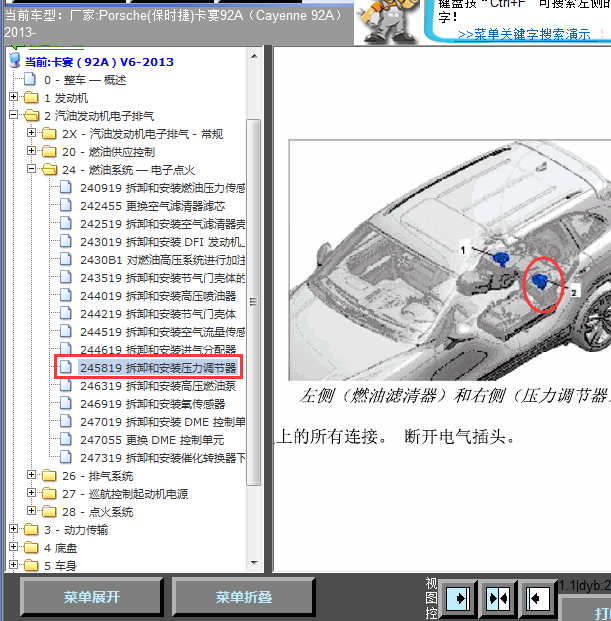Click the page icon for 243019 item
Viewport: 611px width, 621px height.
pyautogui.click(x=66, y=241)
